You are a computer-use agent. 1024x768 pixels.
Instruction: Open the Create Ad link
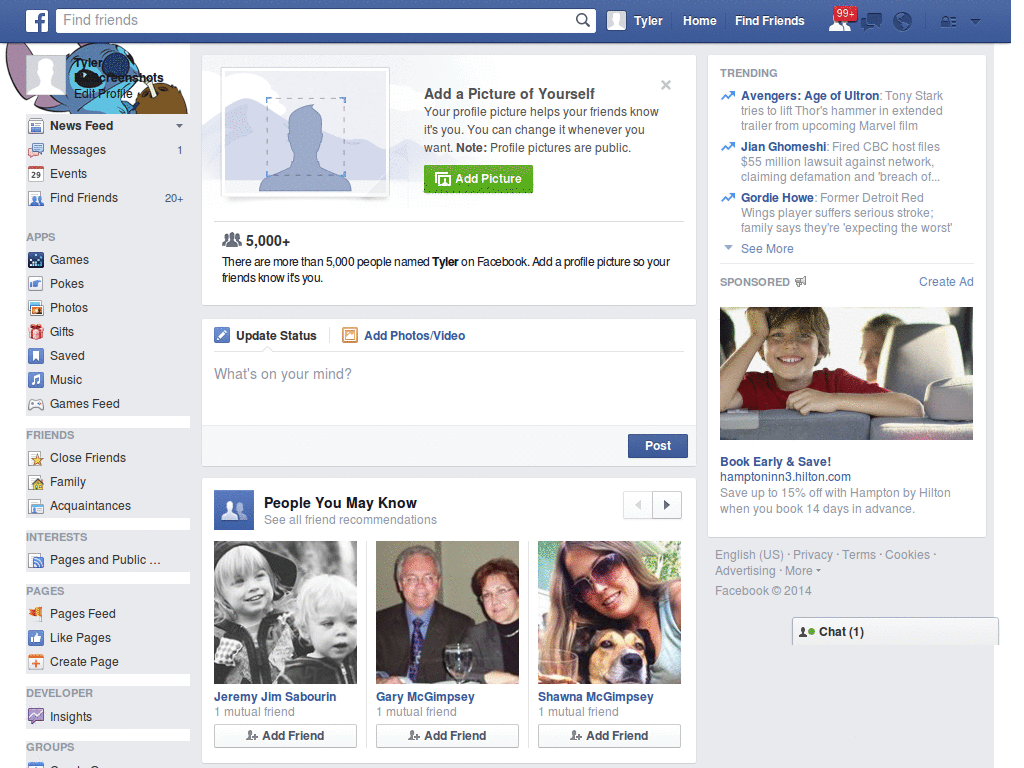pos(945,282)
